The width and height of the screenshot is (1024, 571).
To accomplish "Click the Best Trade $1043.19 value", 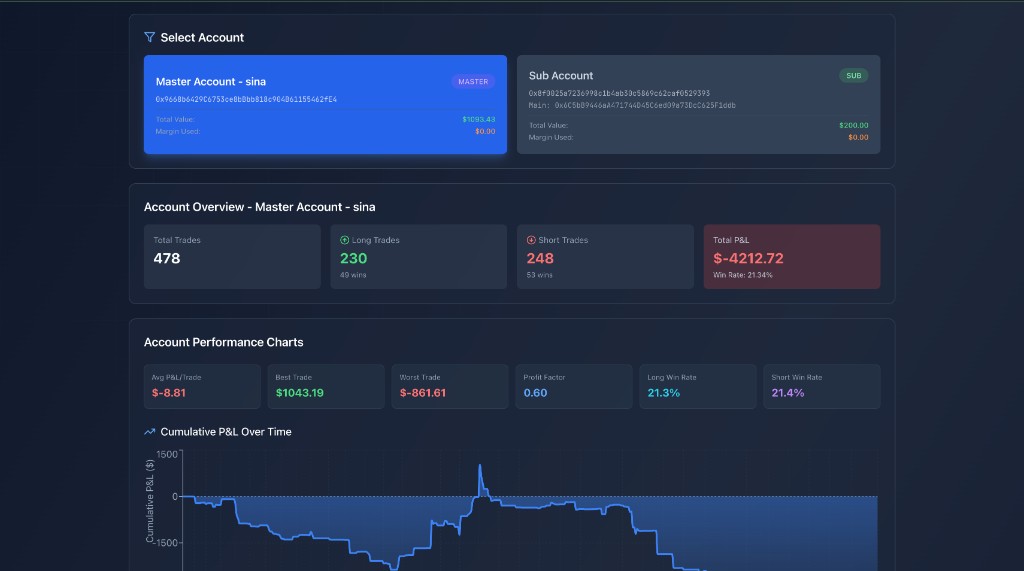I will (300, 393).
